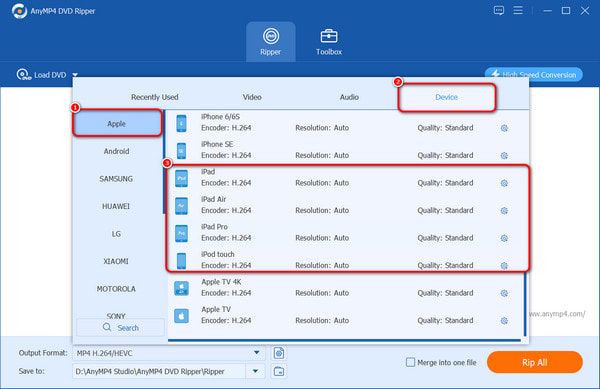Open settings gear for iPod touch profile
The width and height of the screenshot is (600, 389).
[x=504, y=266]
